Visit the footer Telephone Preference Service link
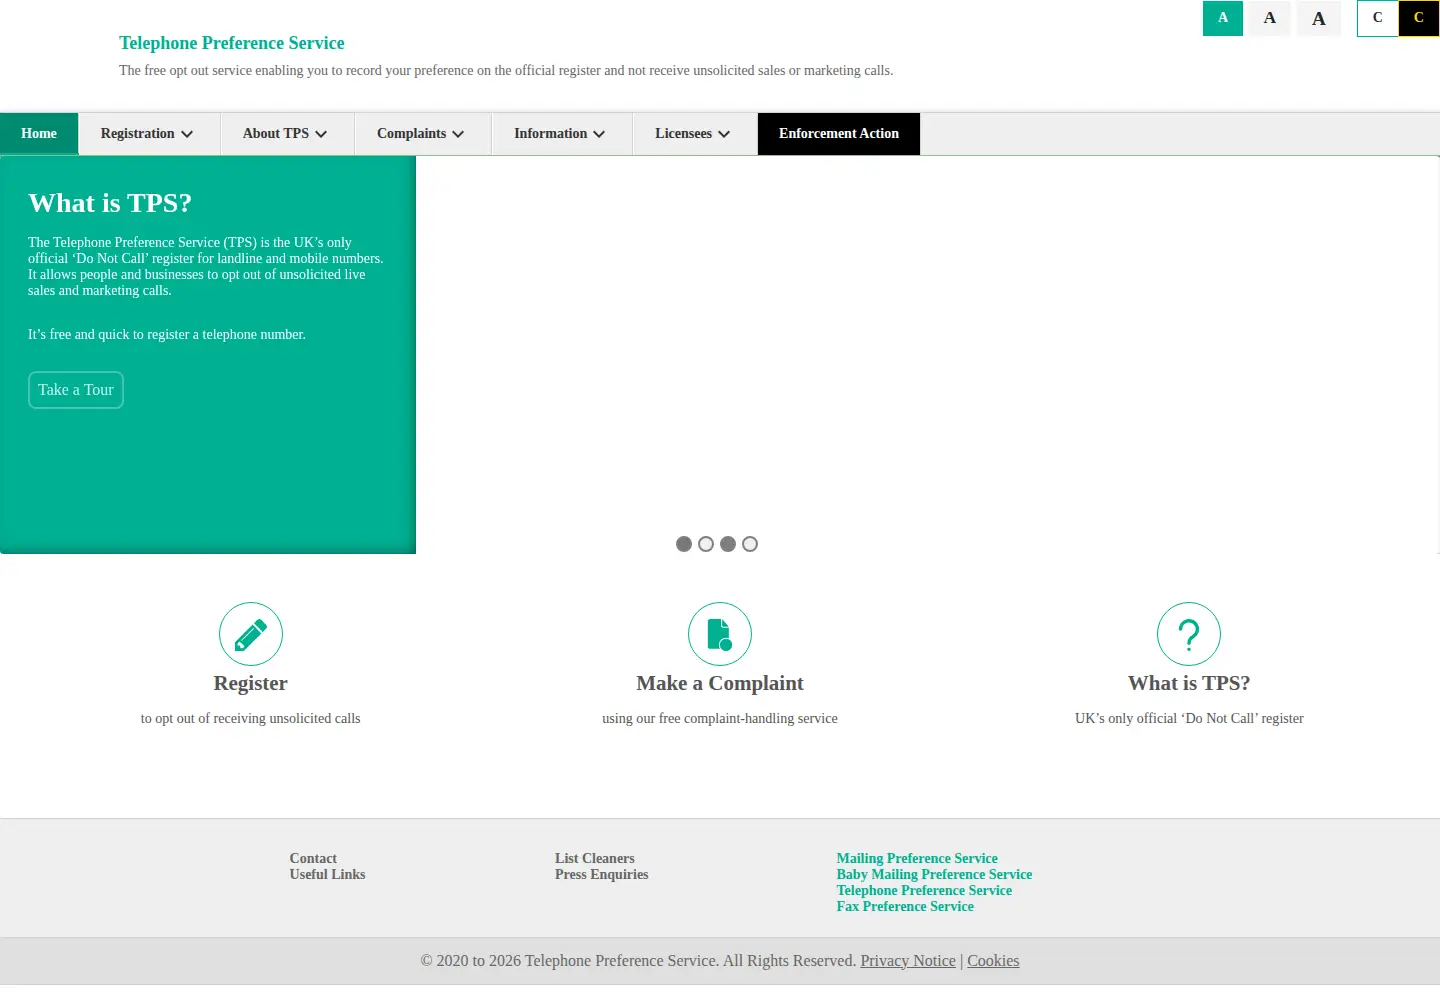This screenshot has height=1000, width=1440. pos(924,890)
